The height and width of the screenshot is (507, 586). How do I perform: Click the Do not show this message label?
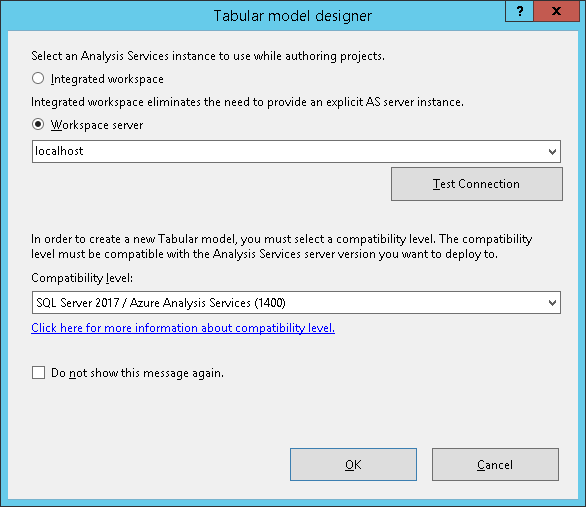(137, 373)
